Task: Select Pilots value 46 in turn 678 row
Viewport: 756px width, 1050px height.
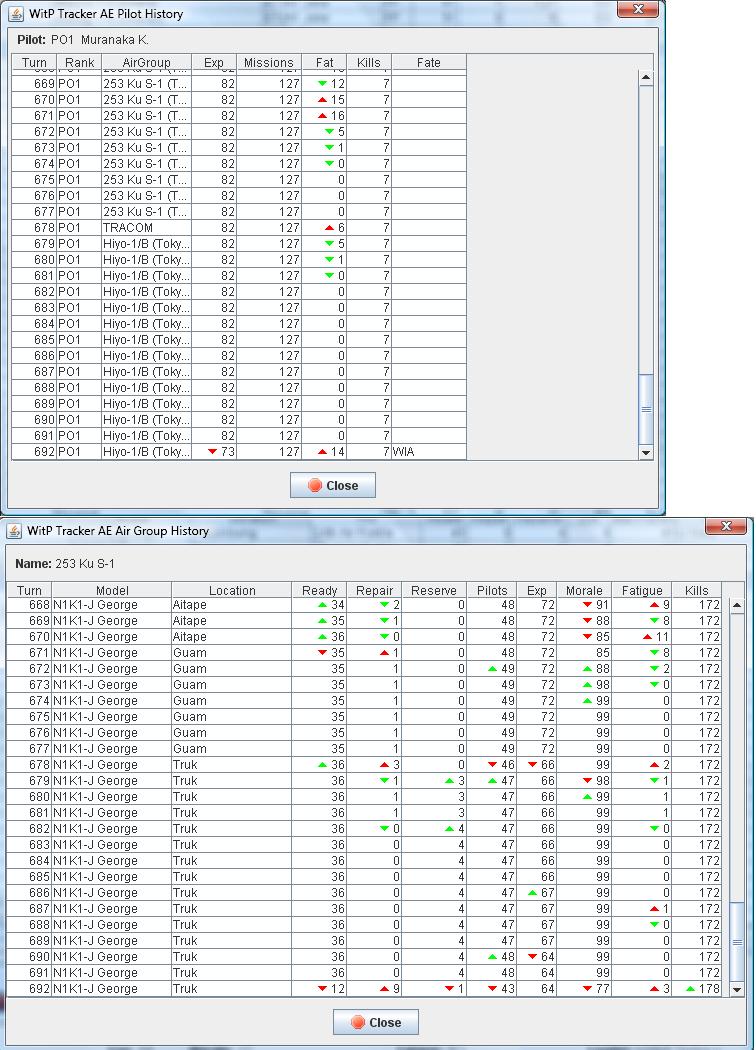Action: coord(492,765)
